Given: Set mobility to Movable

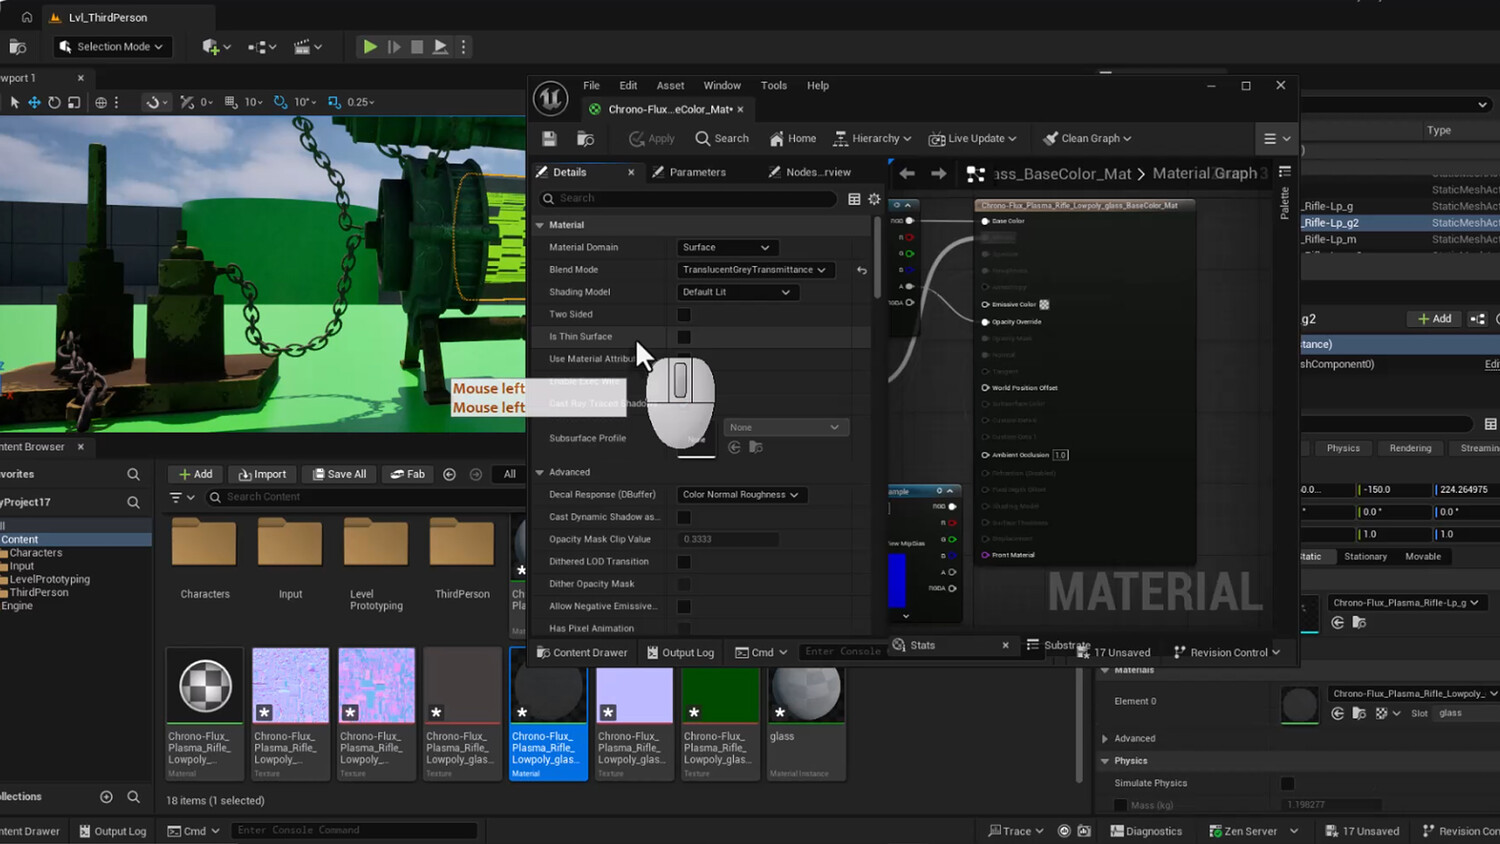Looking at the screenshot, I should (1423, 556).
